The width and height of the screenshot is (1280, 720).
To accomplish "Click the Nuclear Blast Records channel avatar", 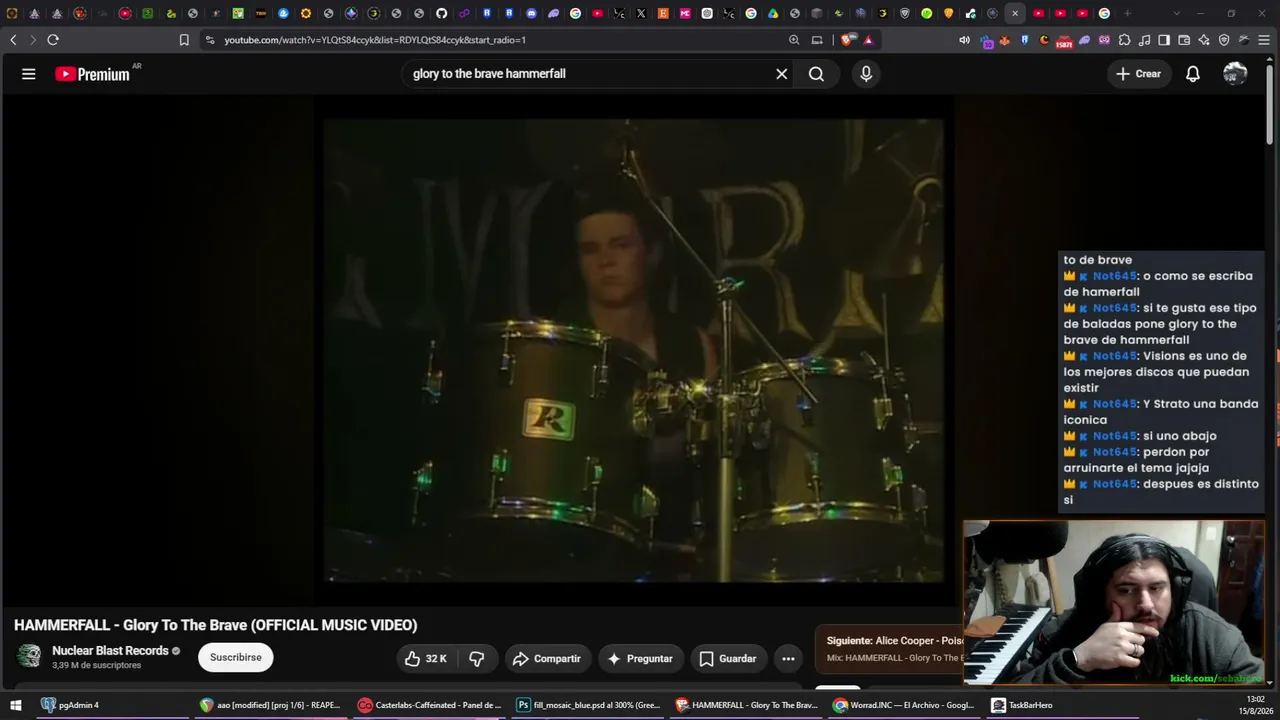I will tap(29, 656).
